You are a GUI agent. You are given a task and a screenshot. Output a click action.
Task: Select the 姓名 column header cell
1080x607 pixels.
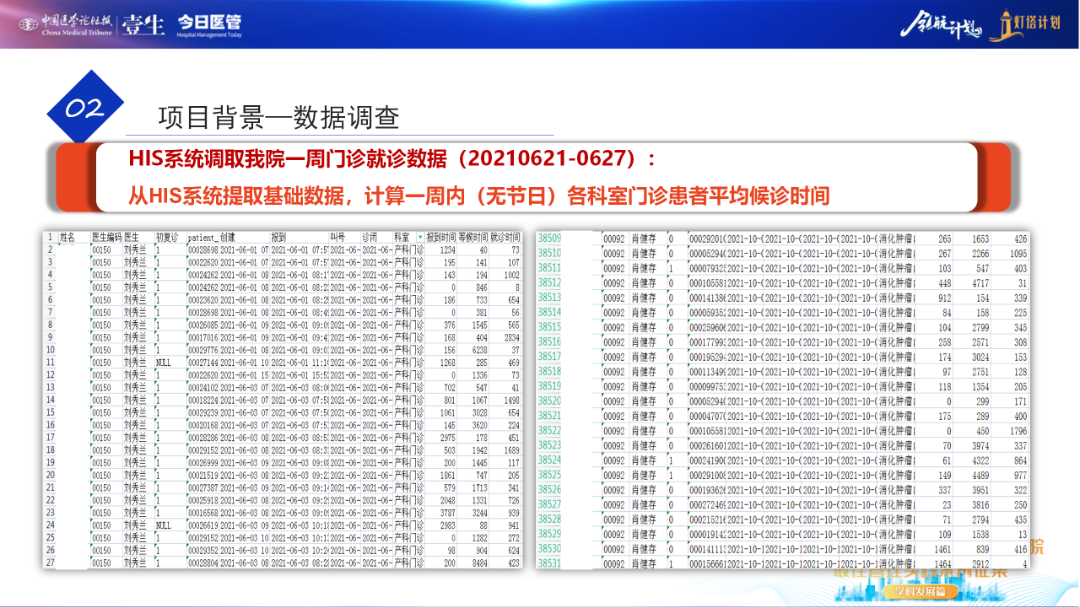[68, 238]
